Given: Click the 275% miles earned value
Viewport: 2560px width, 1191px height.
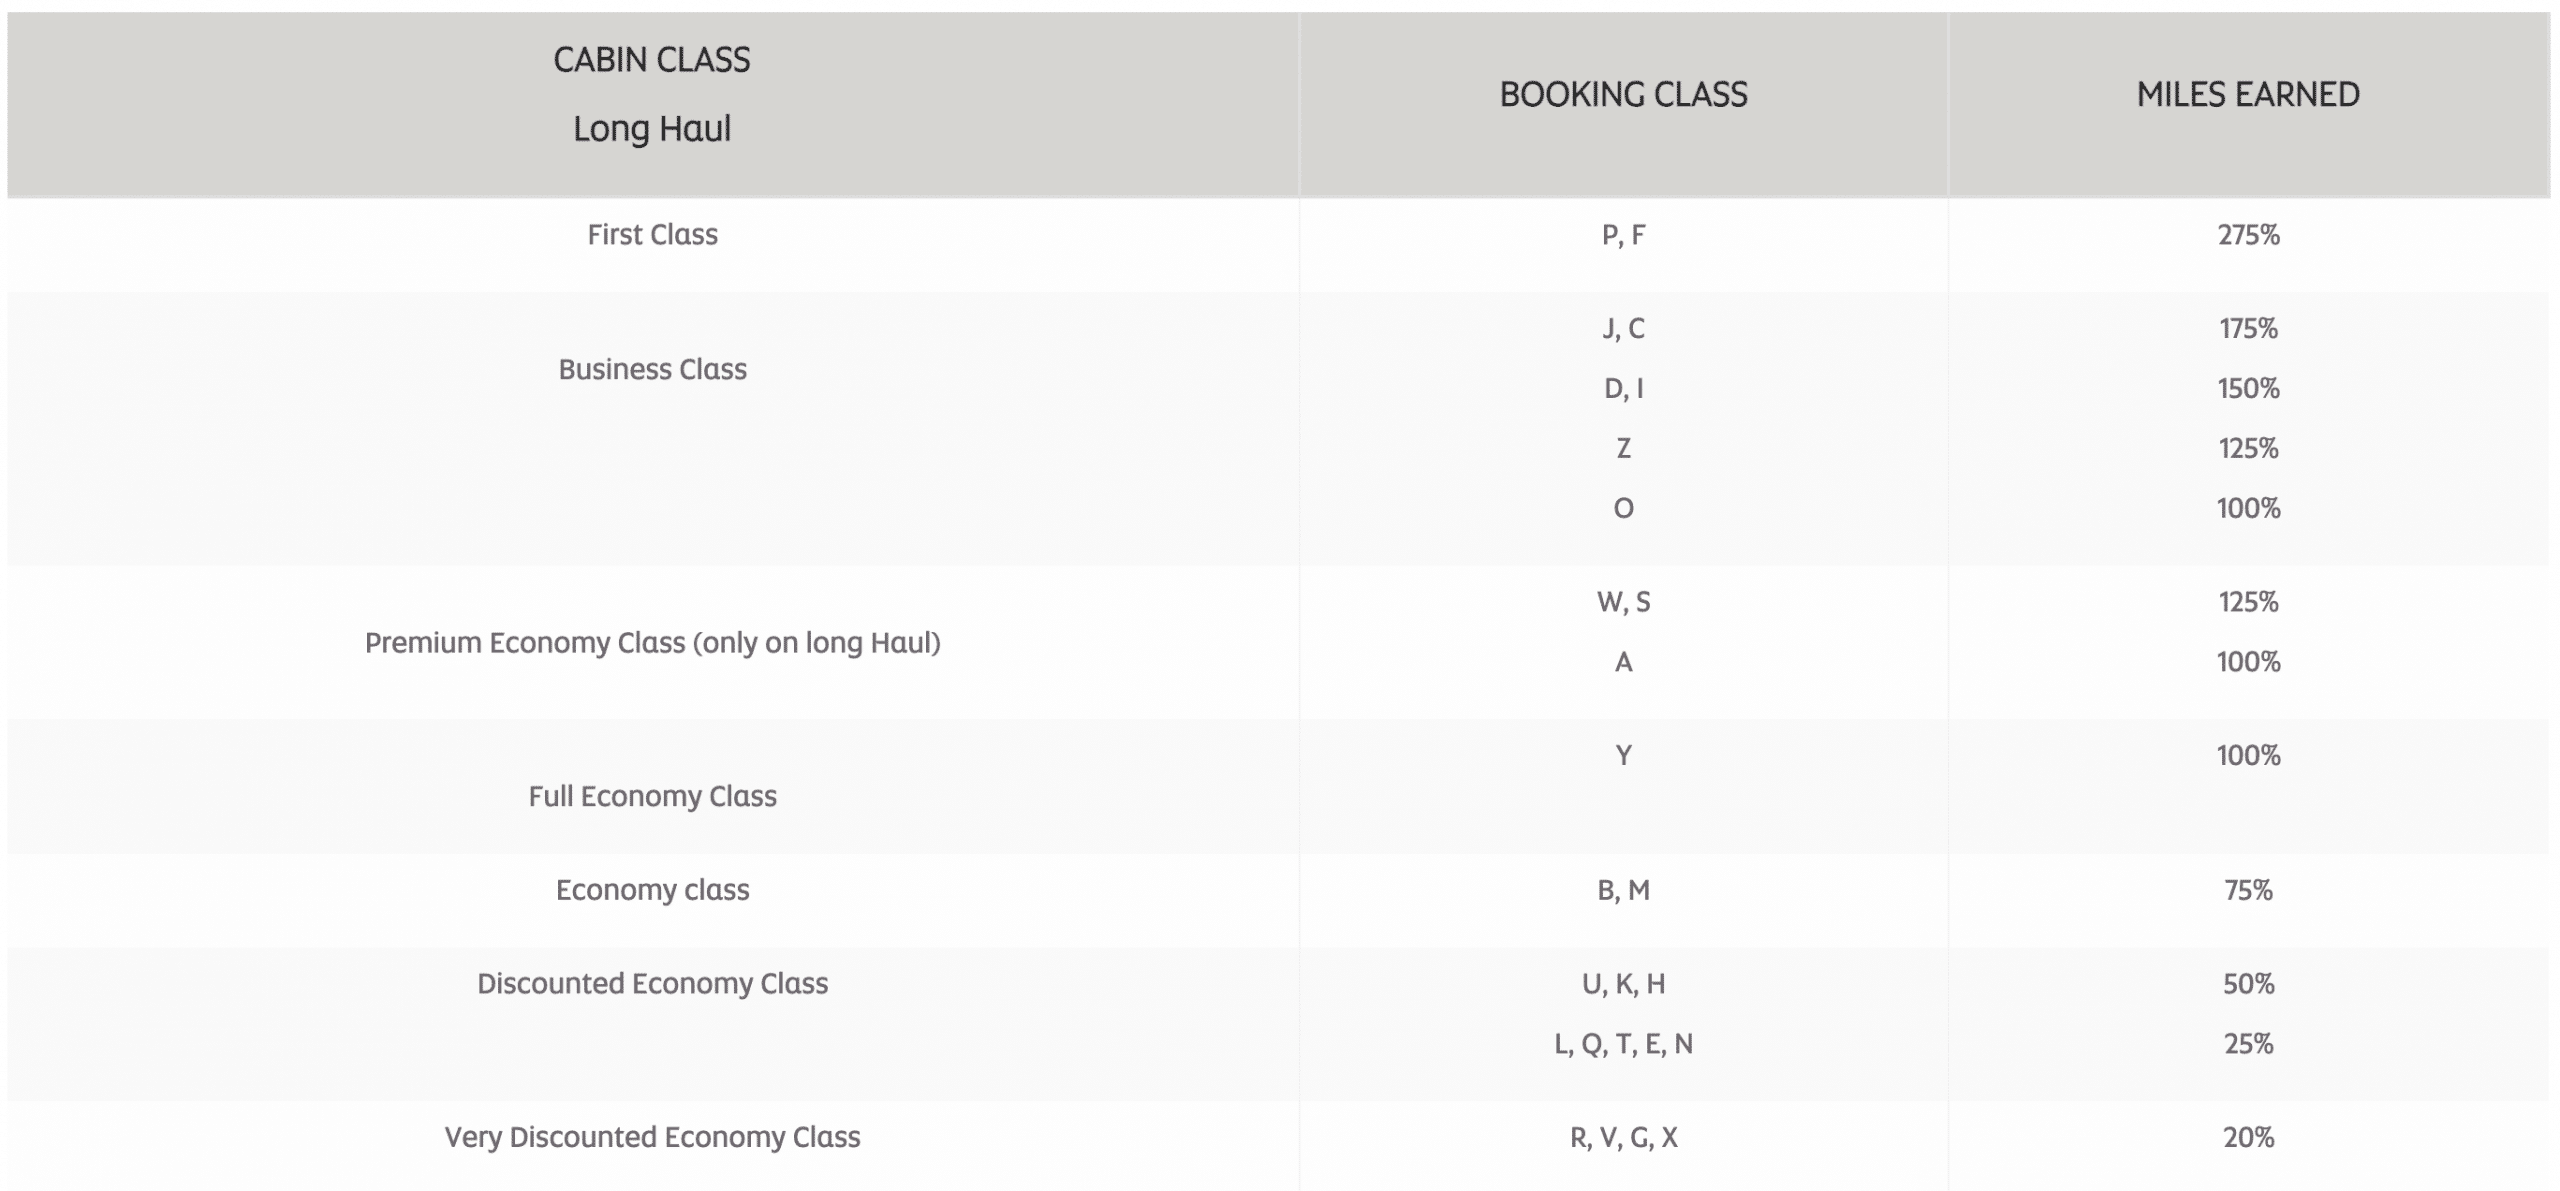Looking at the screenshot, I should (2248, 235).
